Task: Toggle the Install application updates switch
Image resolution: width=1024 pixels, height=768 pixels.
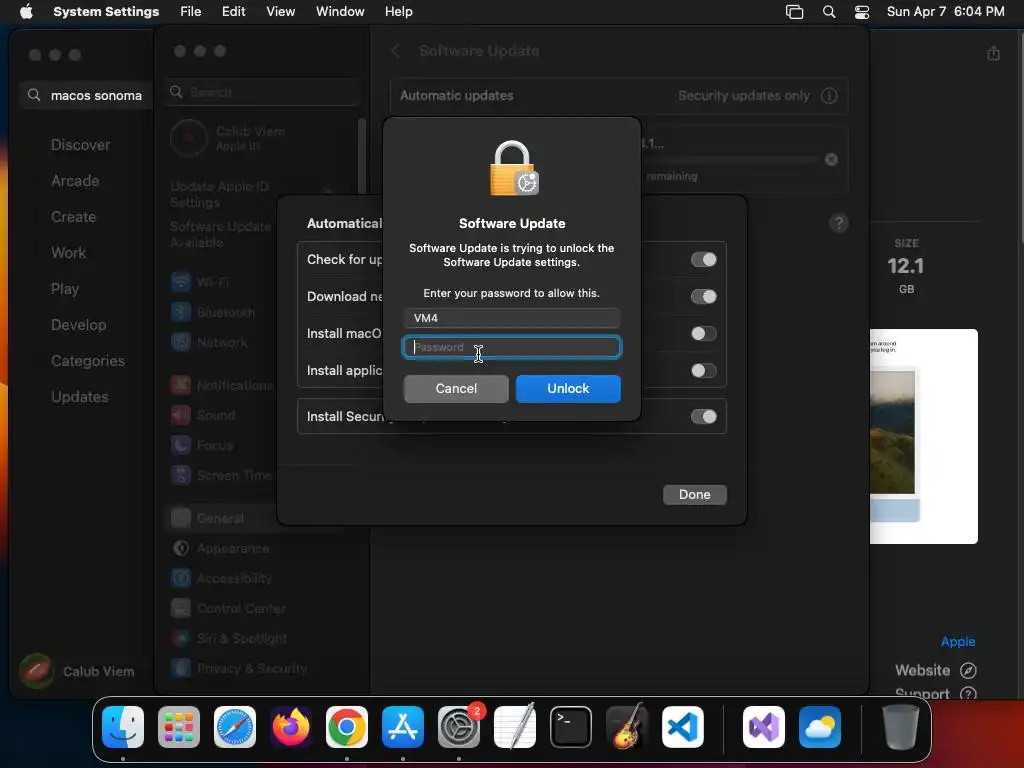Action: [703, 371]
